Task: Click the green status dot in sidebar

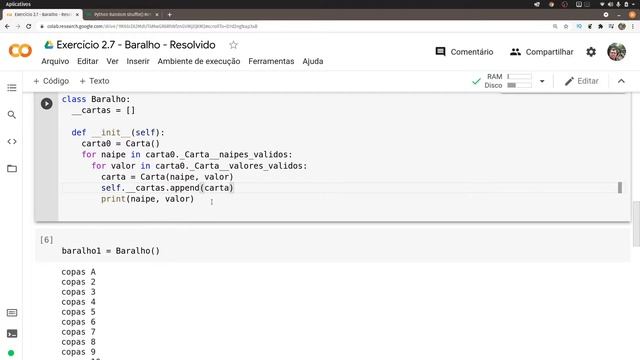Action: coord(11,353)
